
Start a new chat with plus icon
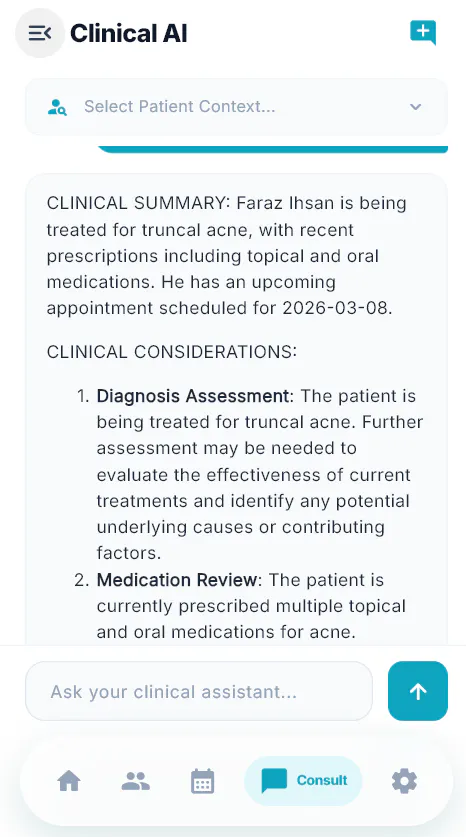tap(423, 33)
